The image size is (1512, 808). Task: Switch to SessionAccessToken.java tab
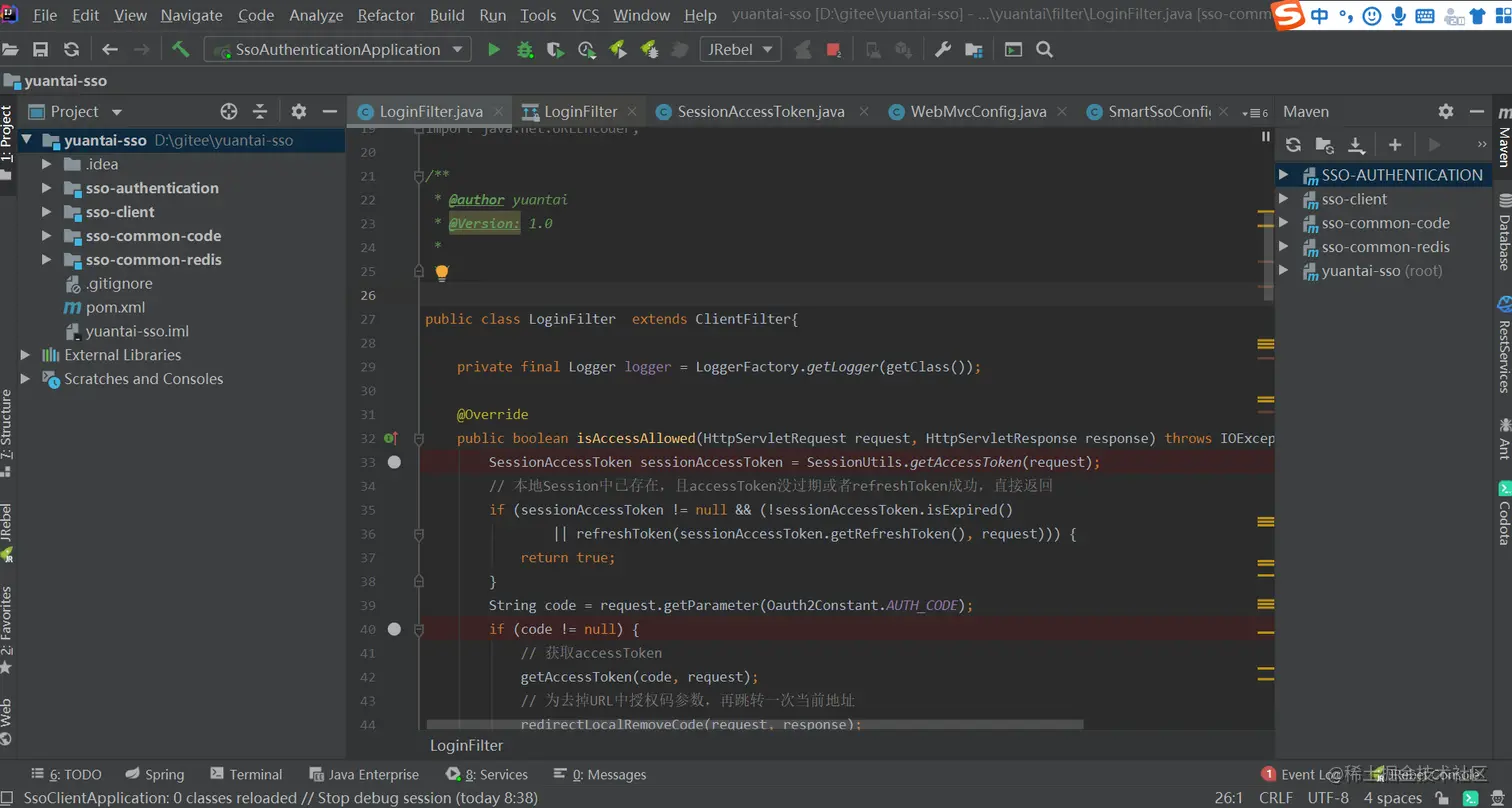pos(760,111)
